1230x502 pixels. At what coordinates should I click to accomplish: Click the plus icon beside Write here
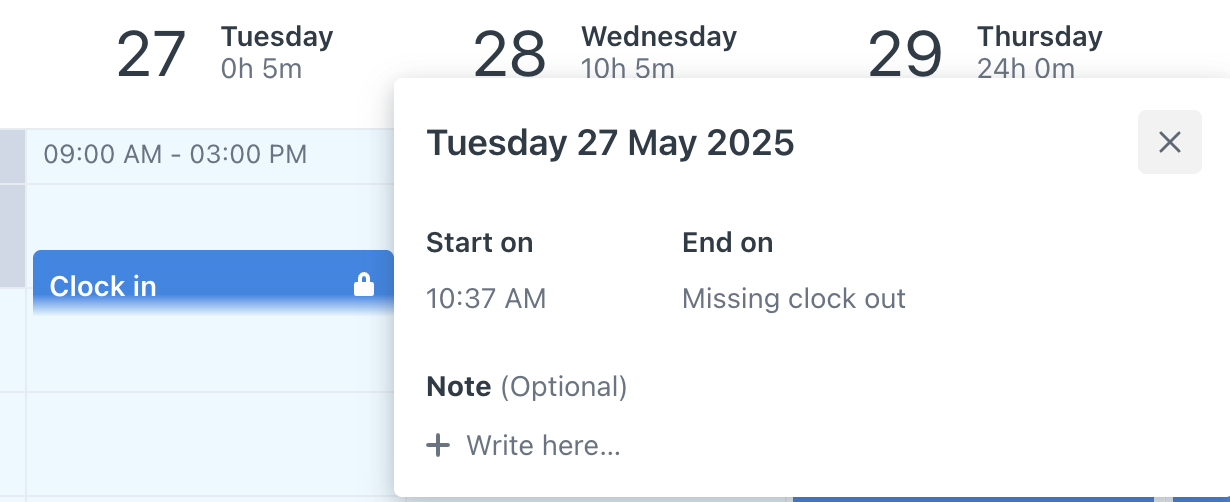click(x=438, y=445)
